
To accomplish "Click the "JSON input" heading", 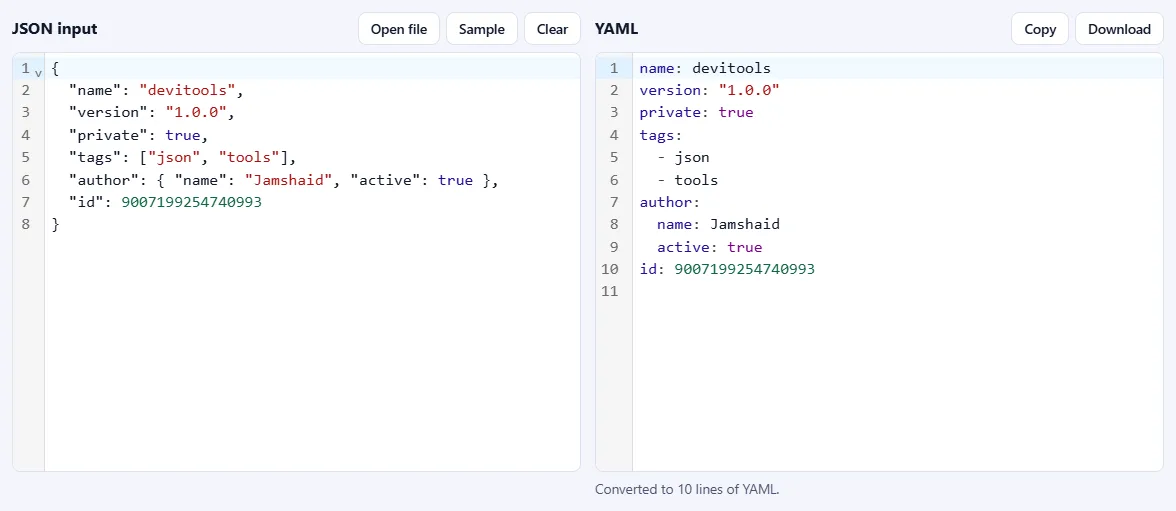I will [55, 29].
